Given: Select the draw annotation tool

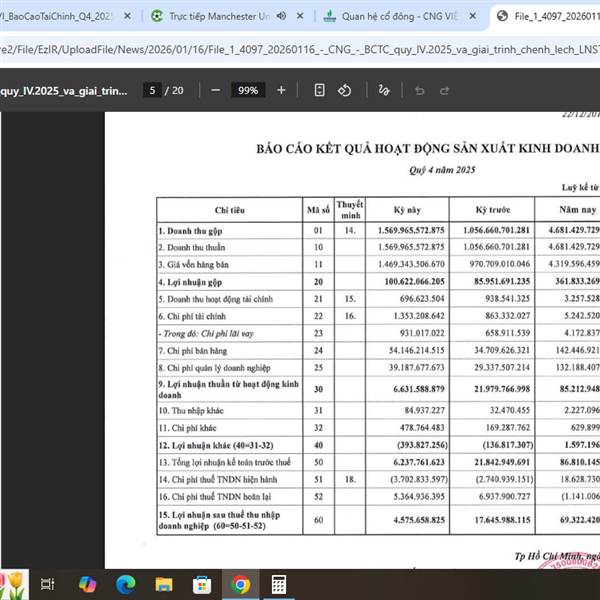Looking at the screenshot, I should click(384, 91).
